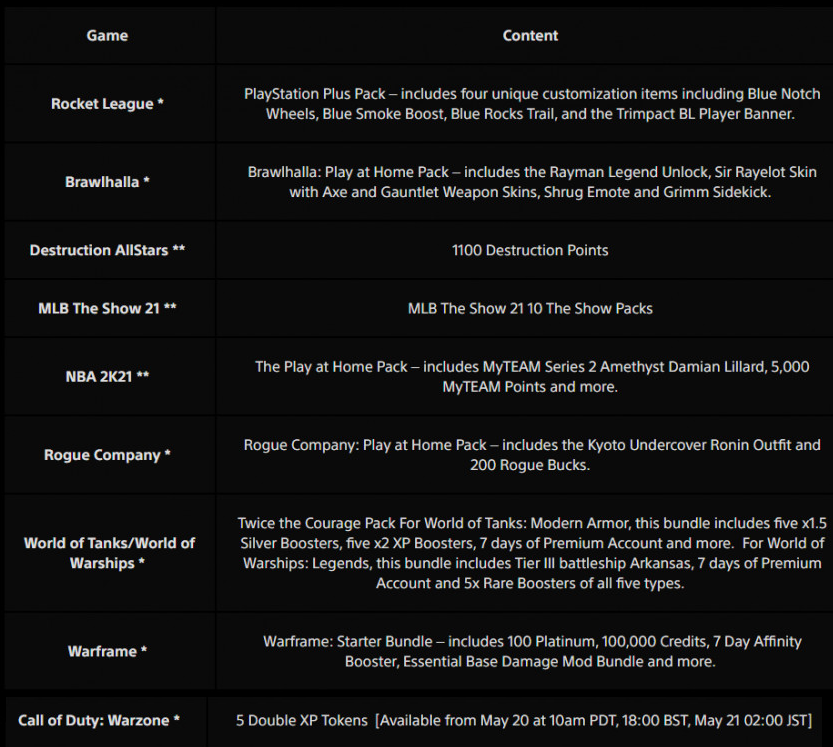Select the NBA 2K21 game cell
Screen dimensions: 833x747
tap(107, 377)
